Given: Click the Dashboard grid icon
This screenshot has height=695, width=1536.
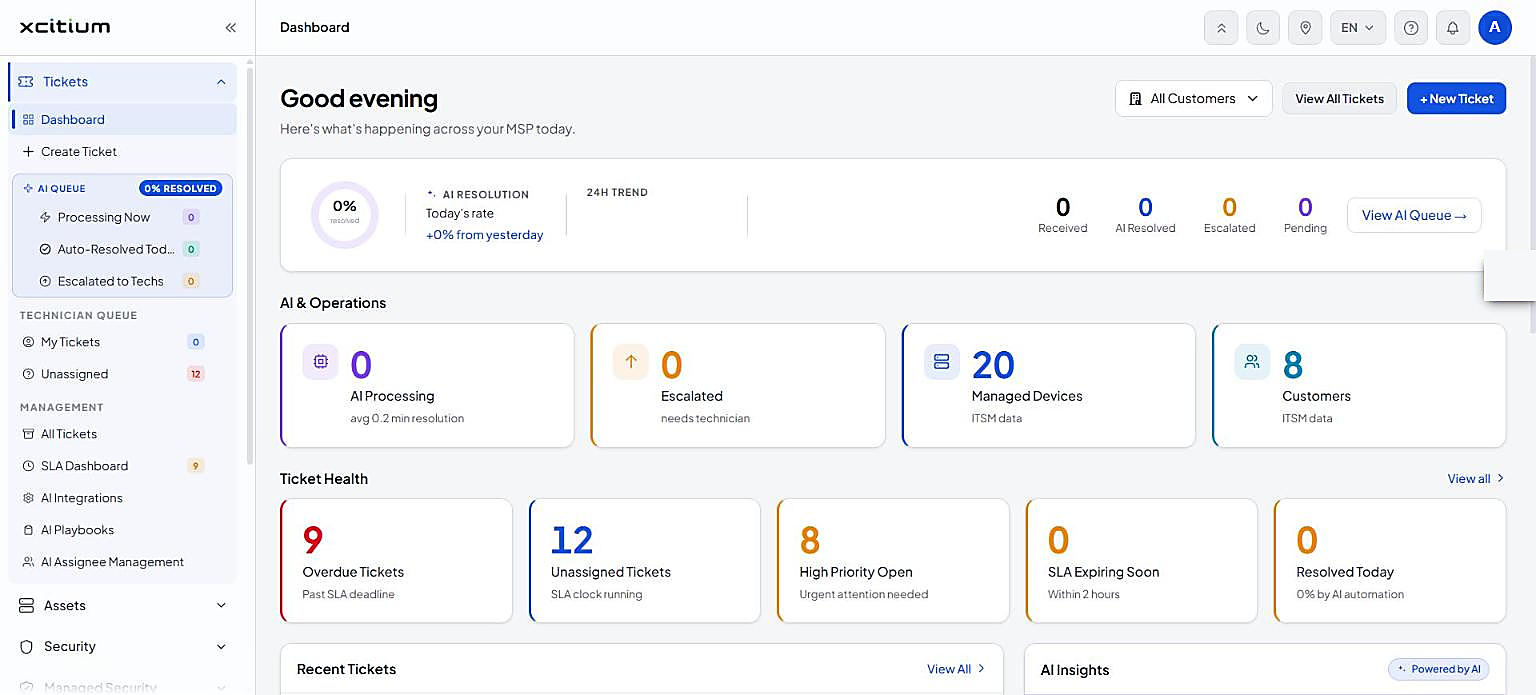Looking at the screenshot, I should point(28,119).
